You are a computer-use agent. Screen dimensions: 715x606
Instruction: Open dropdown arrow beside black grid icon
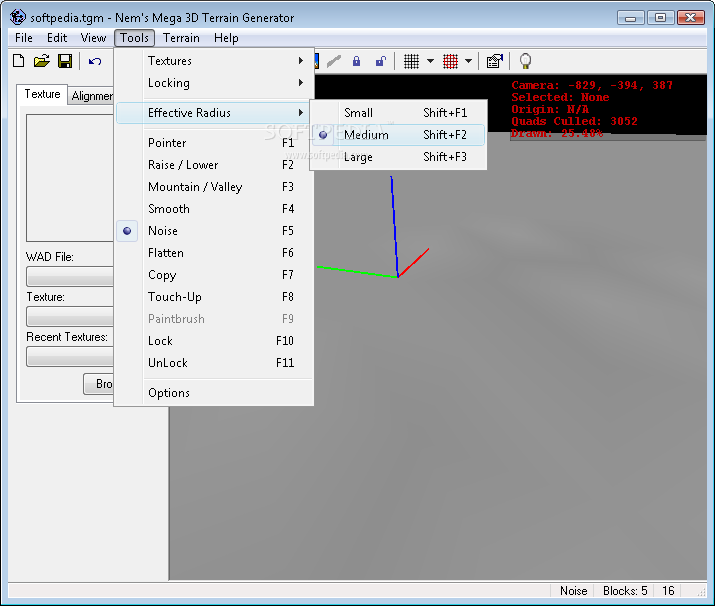tap(430, 61)
